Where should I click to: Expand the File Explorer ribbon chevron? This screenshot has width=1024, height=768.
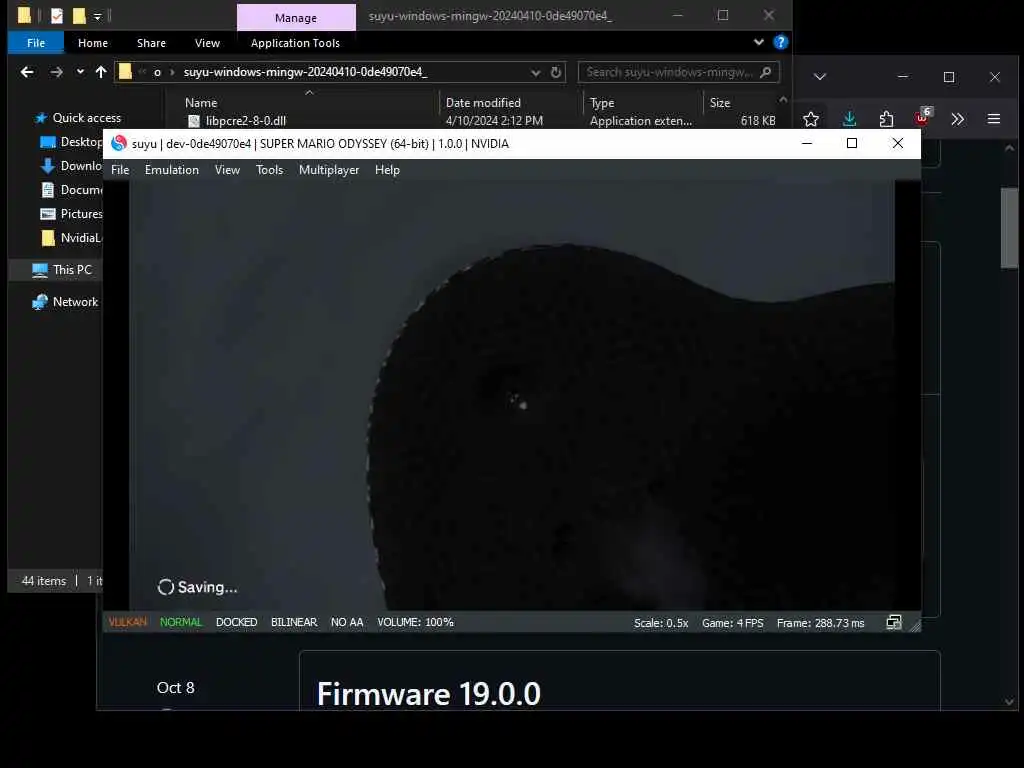coord(758,42)
